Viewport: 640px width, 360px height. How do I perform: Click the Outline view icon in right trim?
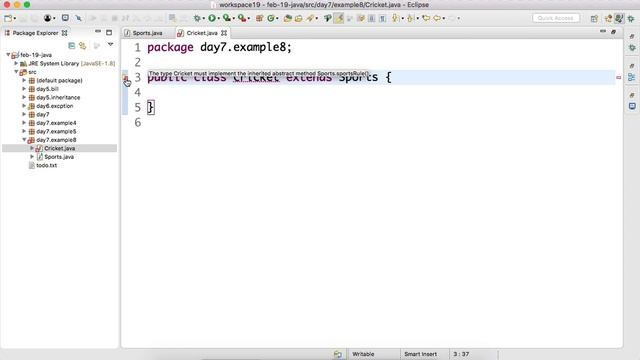[x=632, y=77]
